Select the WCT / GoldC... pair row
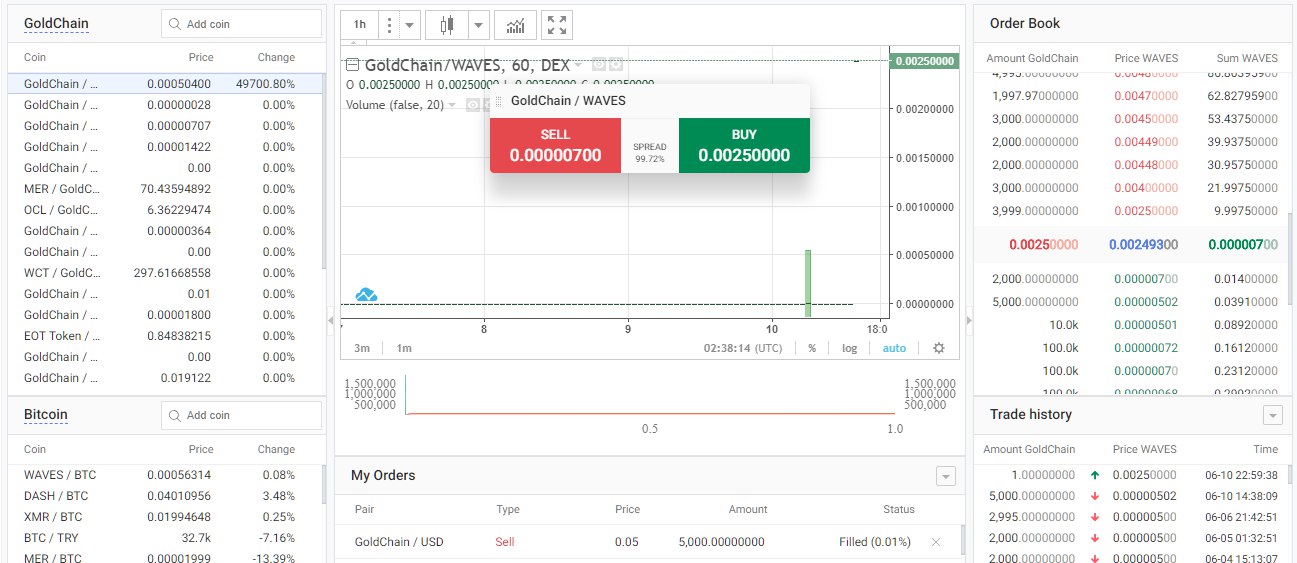The height and width of the screenshot is (563, 1297). click(165, 273)
